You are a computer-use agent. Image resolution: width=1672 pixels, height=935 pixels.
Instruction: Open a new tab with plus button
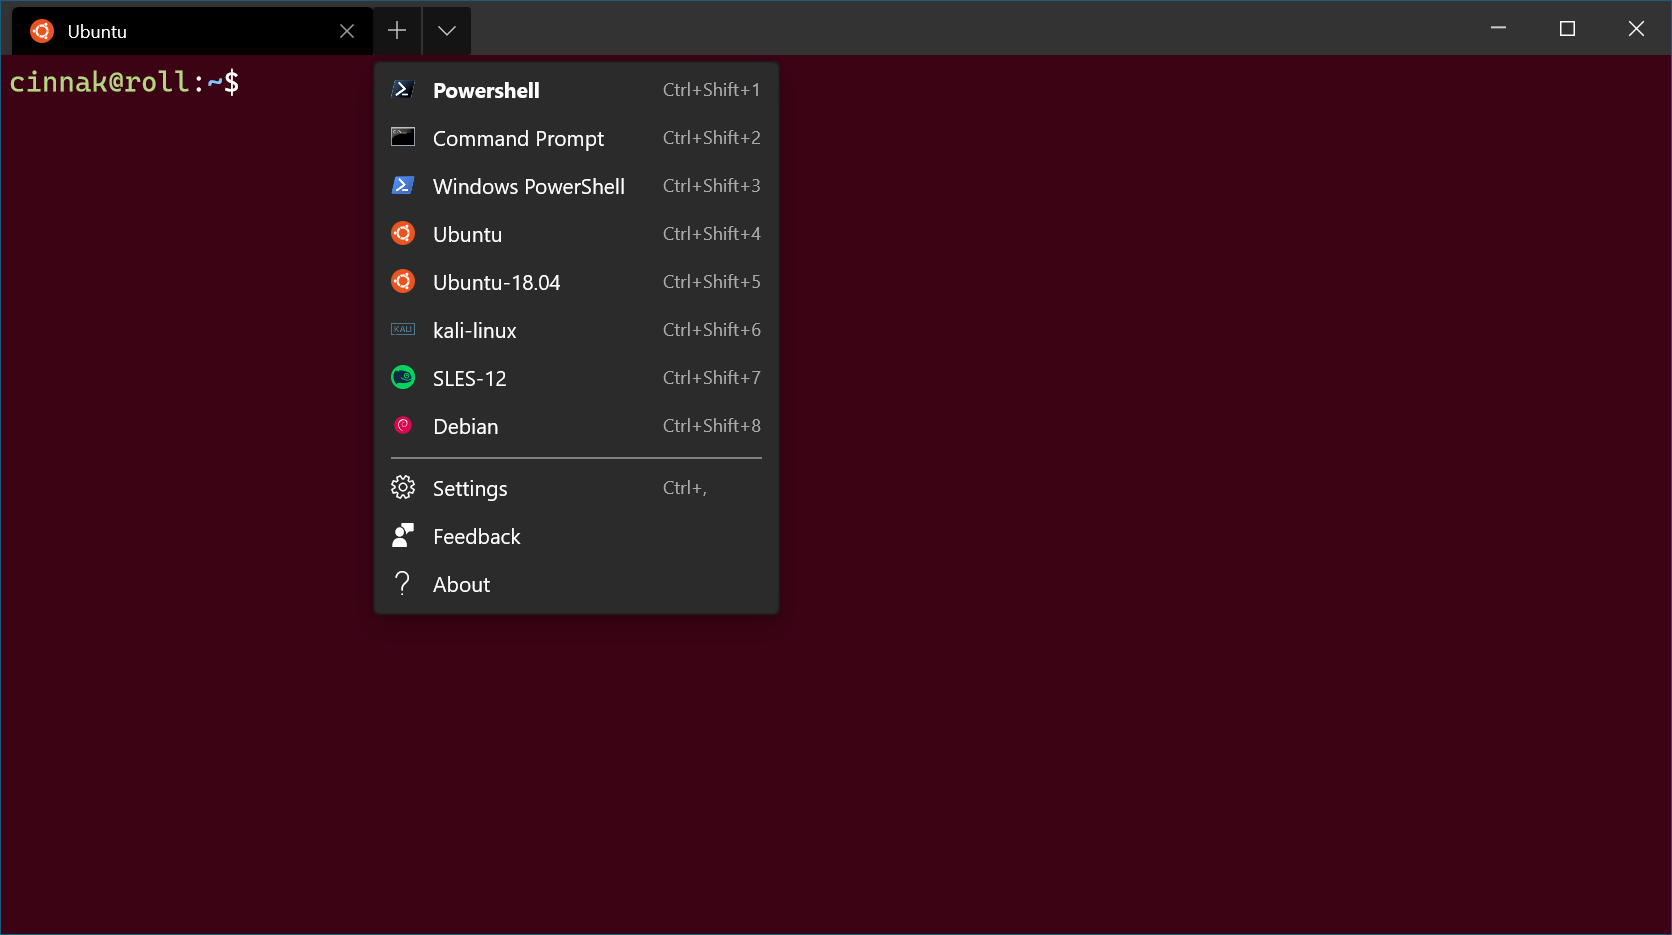397,31
